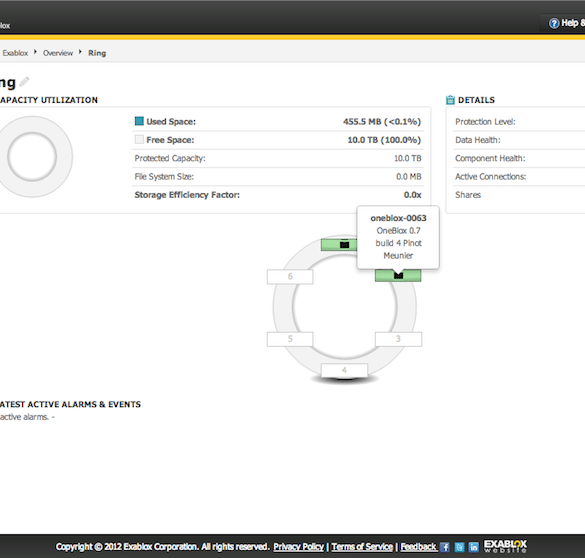Click the 0.0x efficiency value
585x558 pixels.
(x=412, y=195)
